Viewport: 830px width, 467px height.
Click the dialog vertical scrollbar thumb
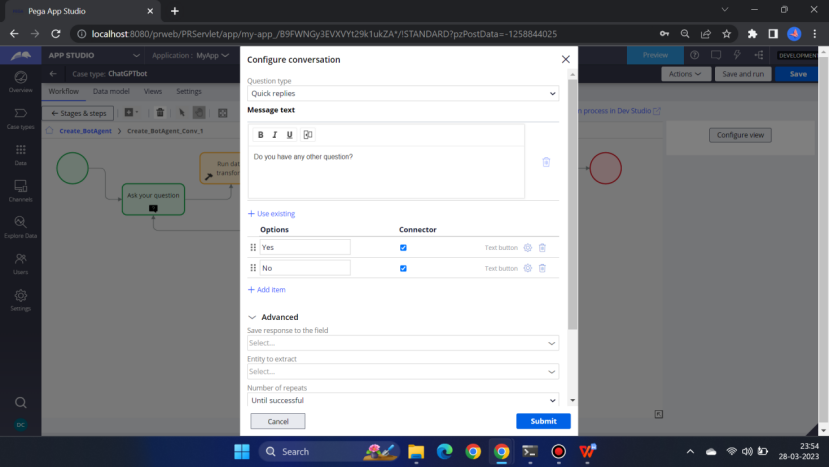572,204
